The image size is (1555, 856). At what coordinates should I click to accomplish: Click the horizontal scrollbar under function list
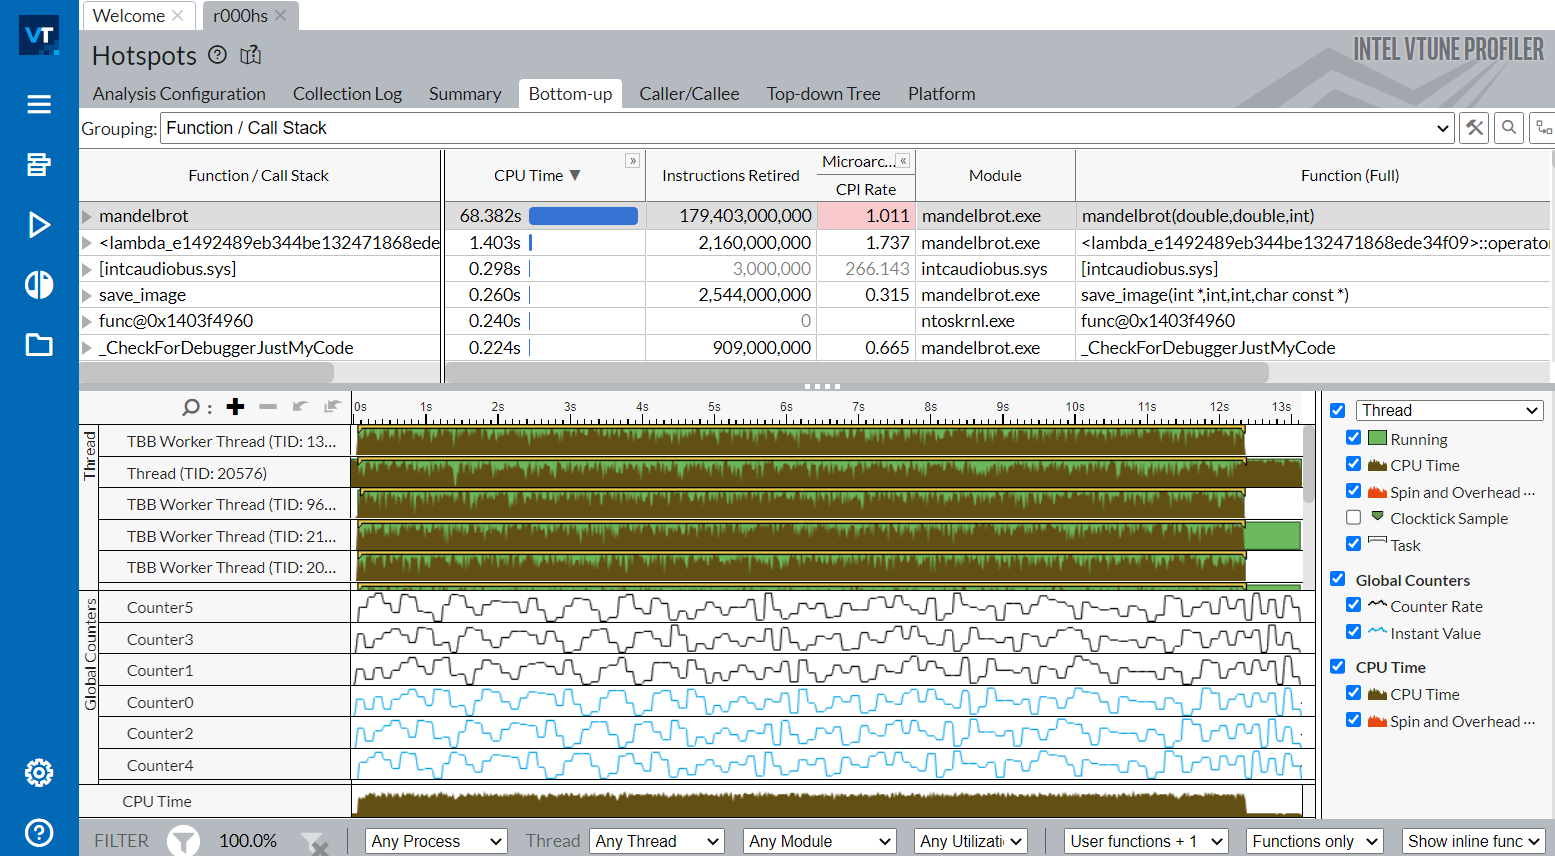pos(206,372)
